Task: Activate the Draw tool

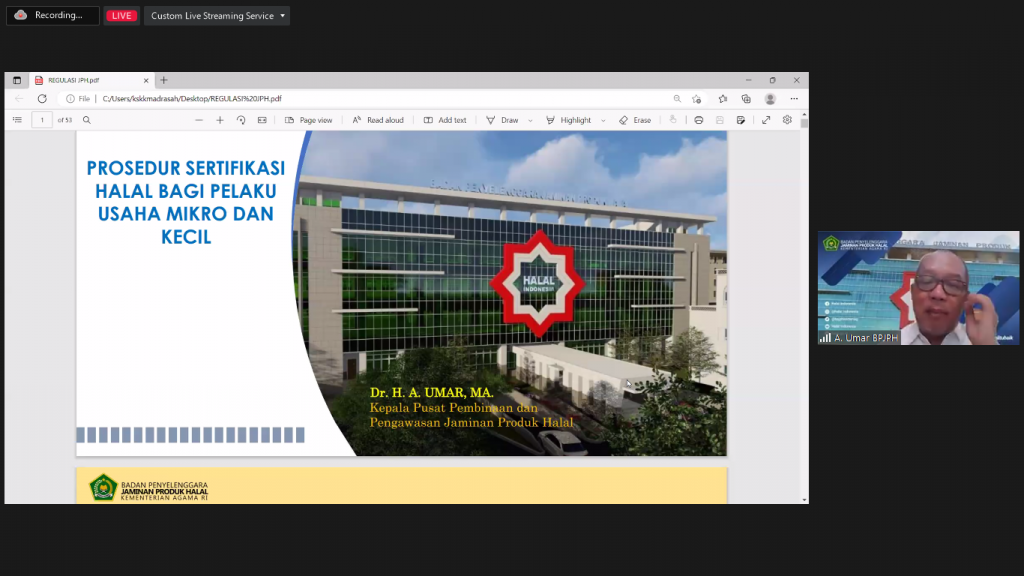Action: pyautogui.click(x=502, y=120)
